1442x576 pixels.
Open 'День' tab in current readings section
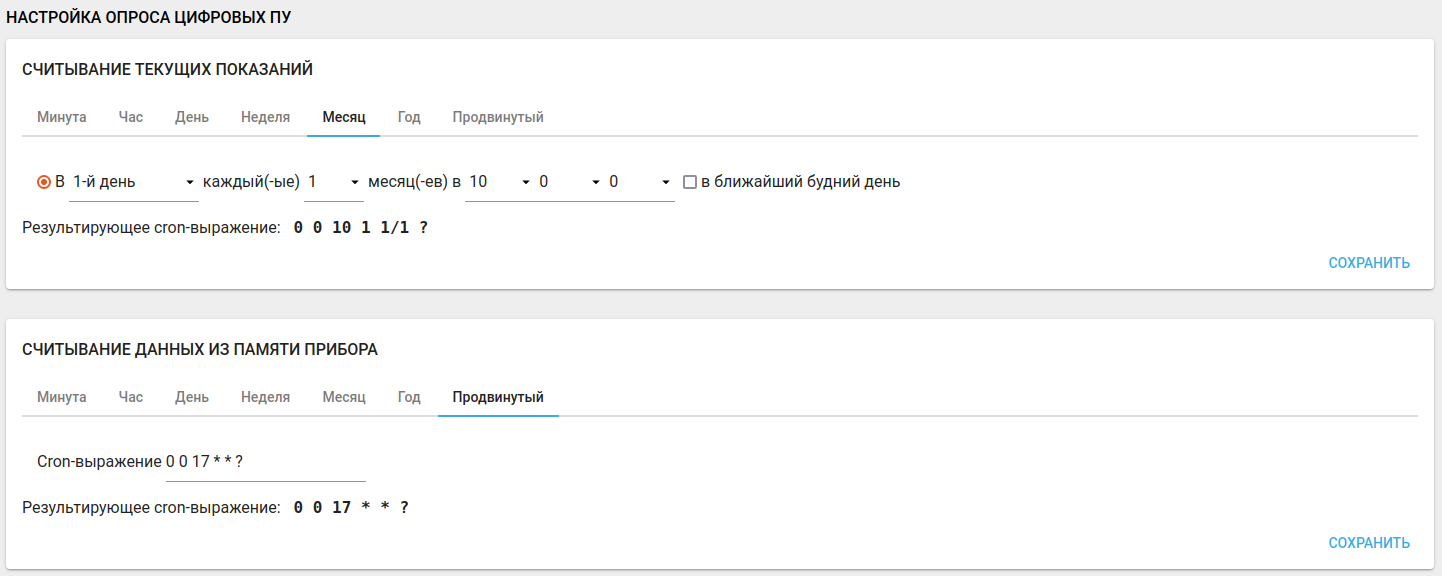point(192,117)
